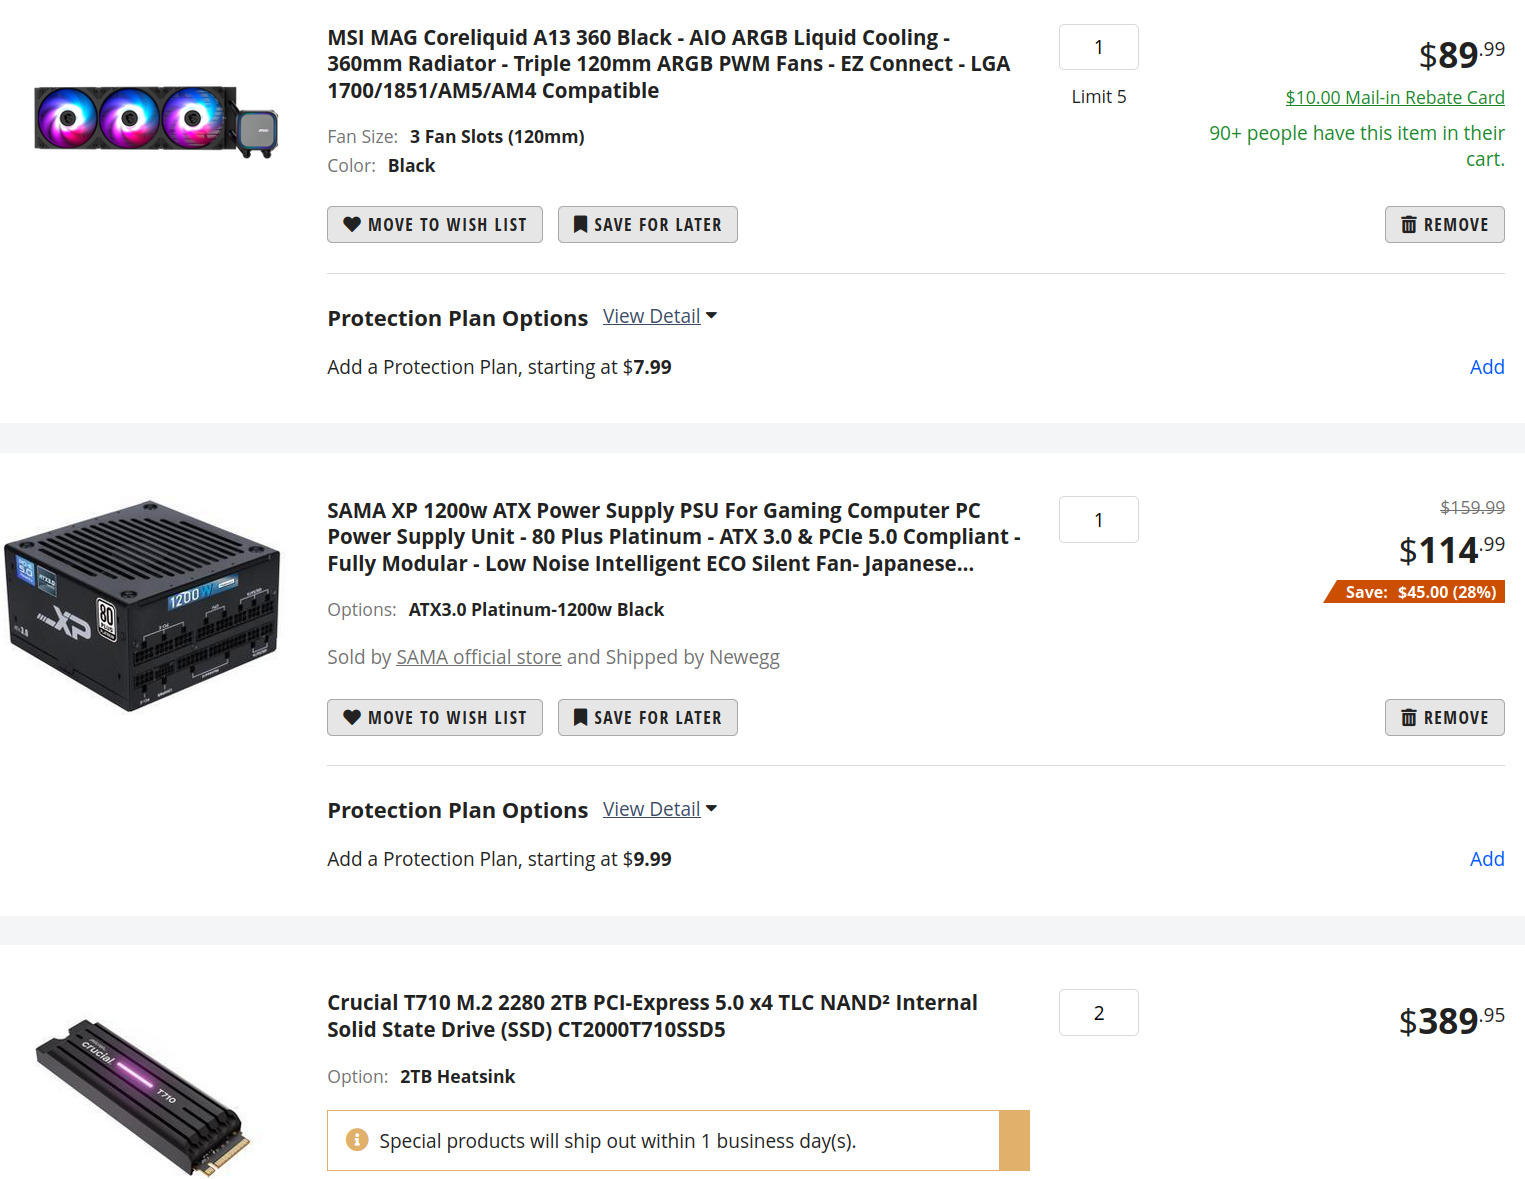Expand View Detail for SAMA PSU protection plan
Image resolution: width=1525 pixels, height=1179 pixels.
(x=651, y=809)
